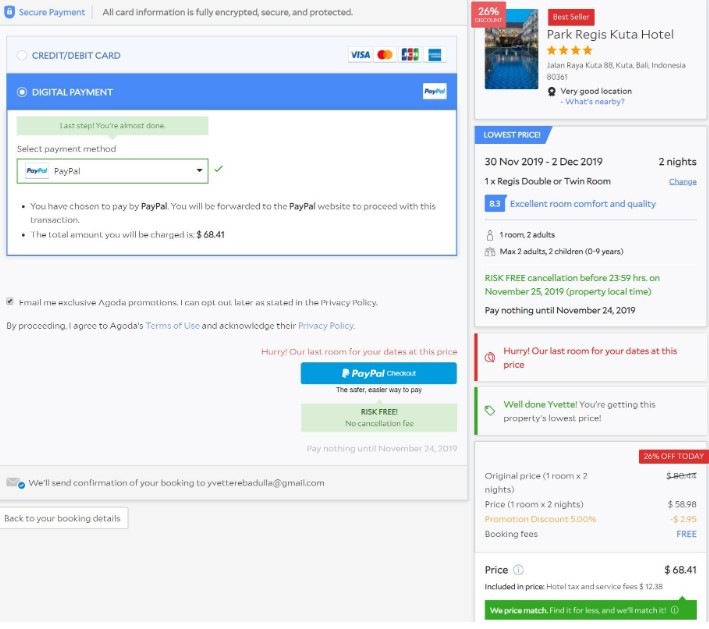This screenshot has width=709, height=629.
Task: Click the Last step! You're almost done message
Action: click(x=113, y=126)
